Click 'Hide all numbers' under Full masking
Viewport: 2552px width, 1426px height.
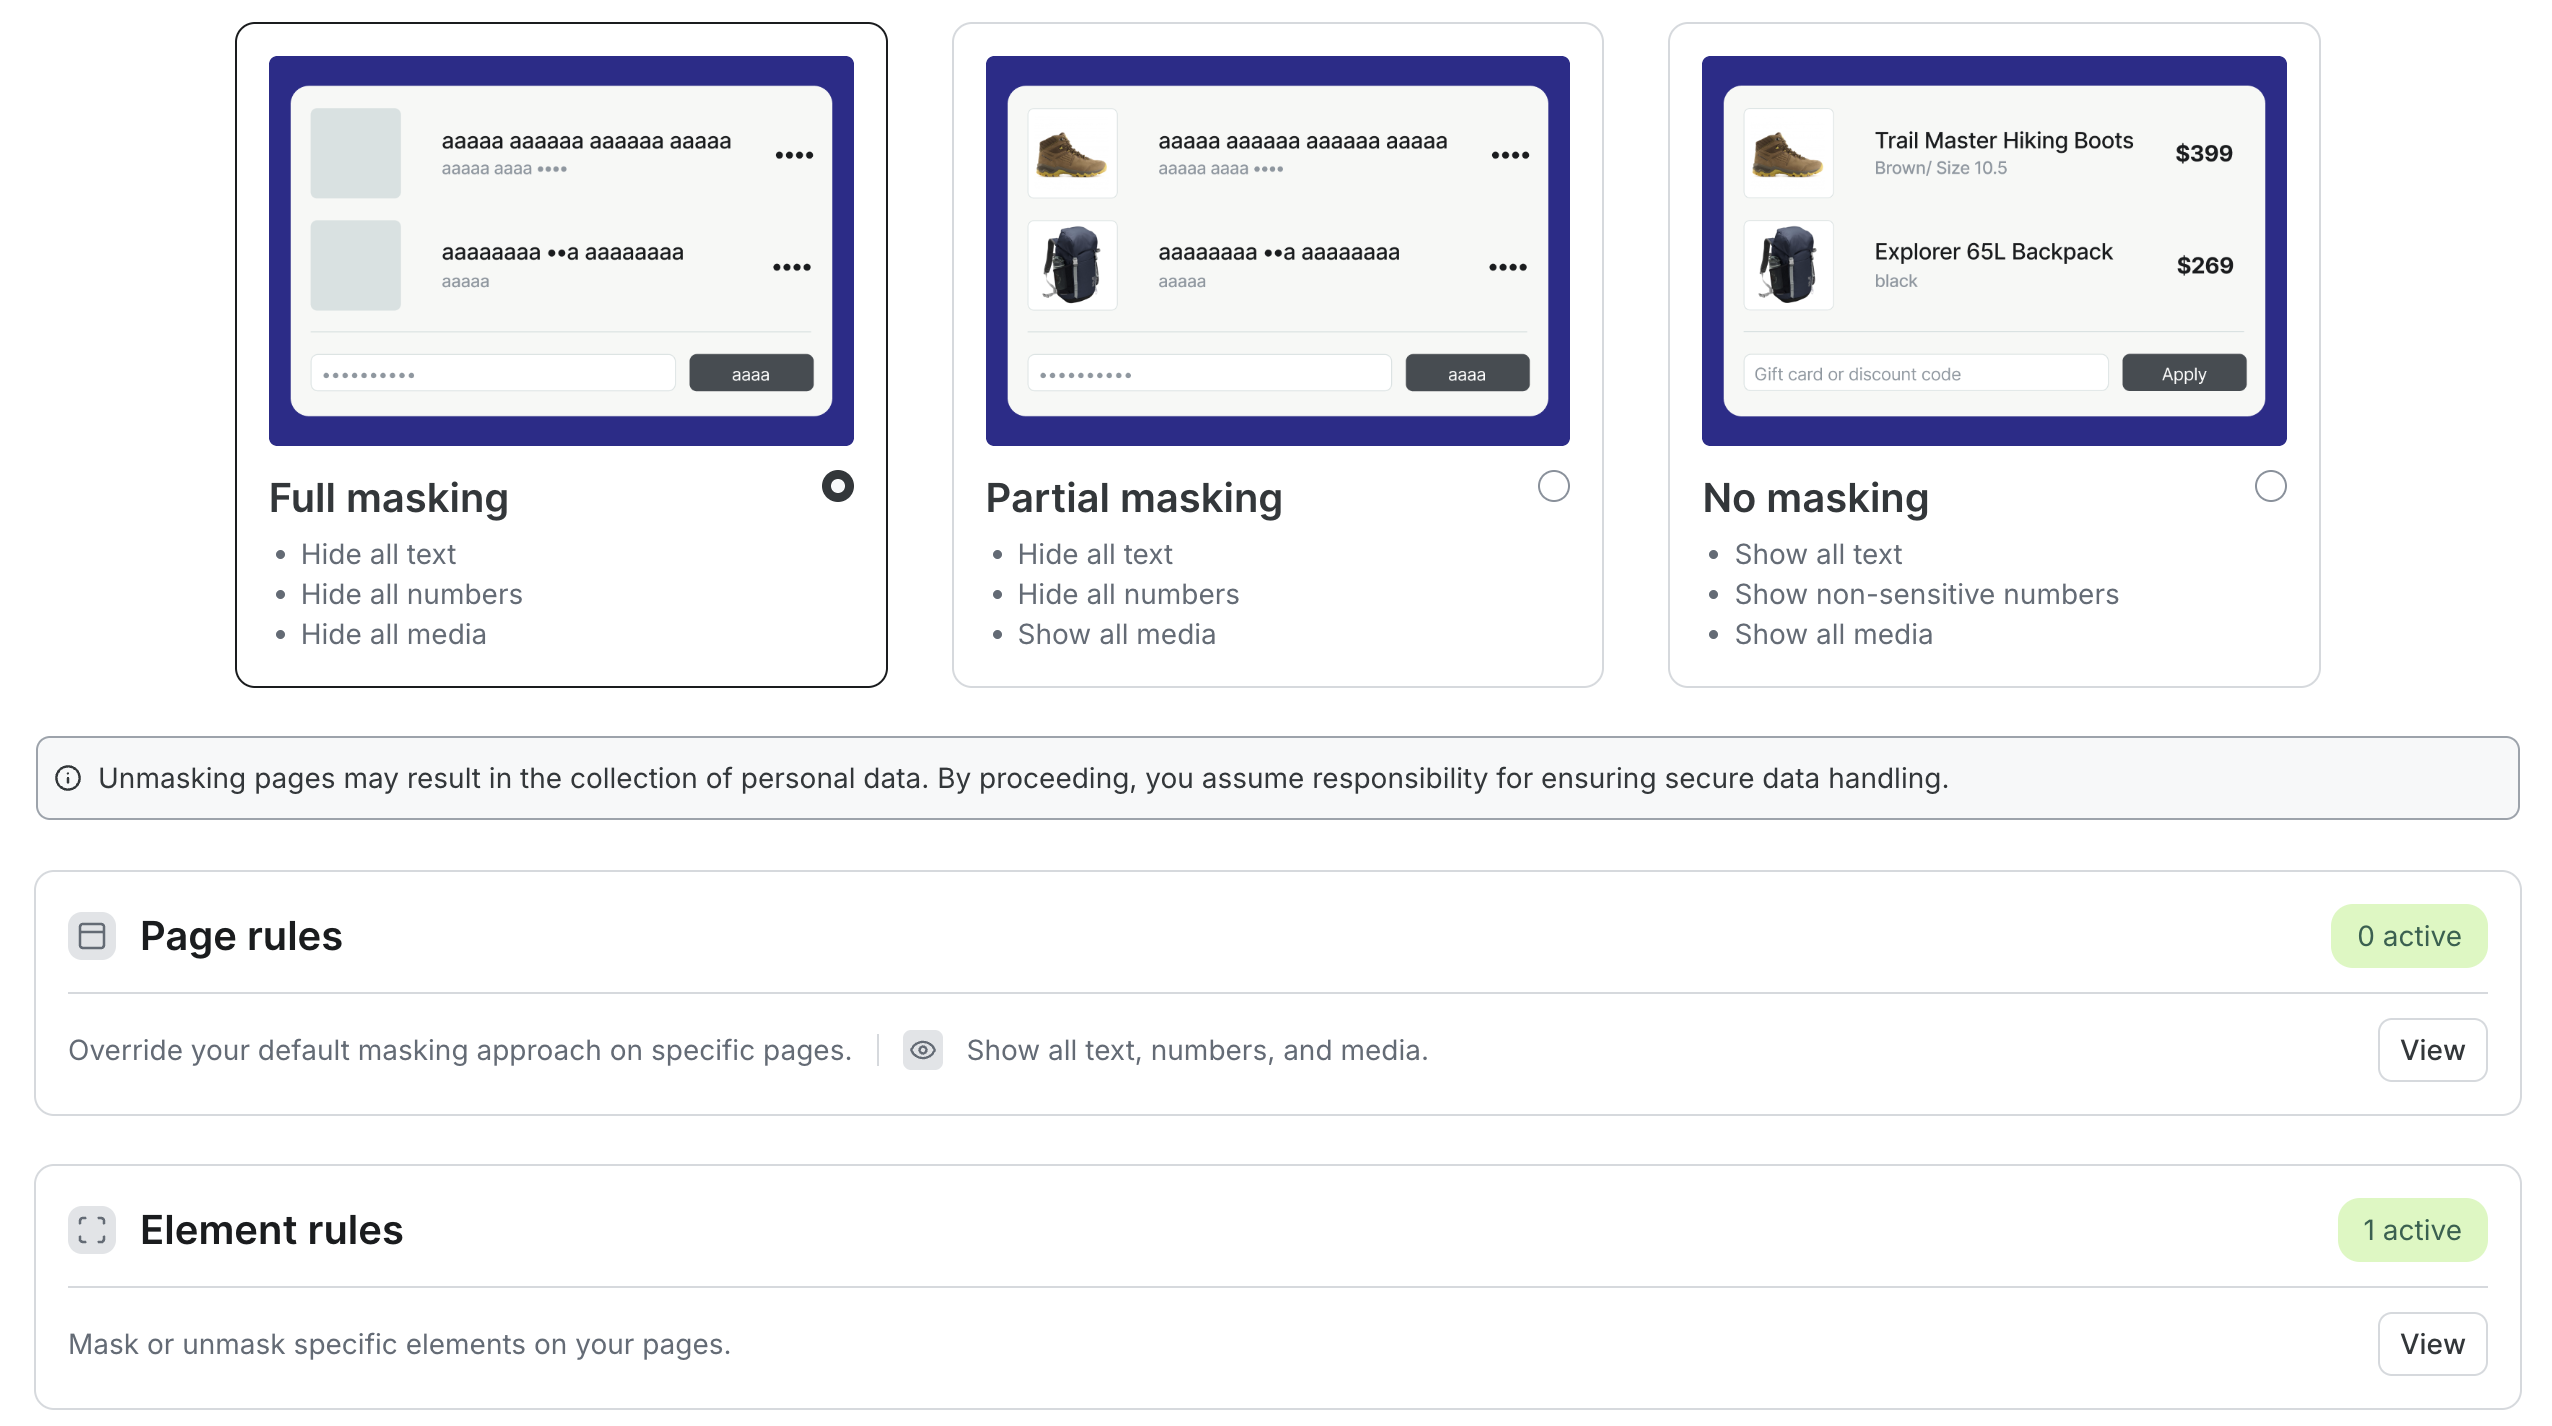click(x=411, y=594)
